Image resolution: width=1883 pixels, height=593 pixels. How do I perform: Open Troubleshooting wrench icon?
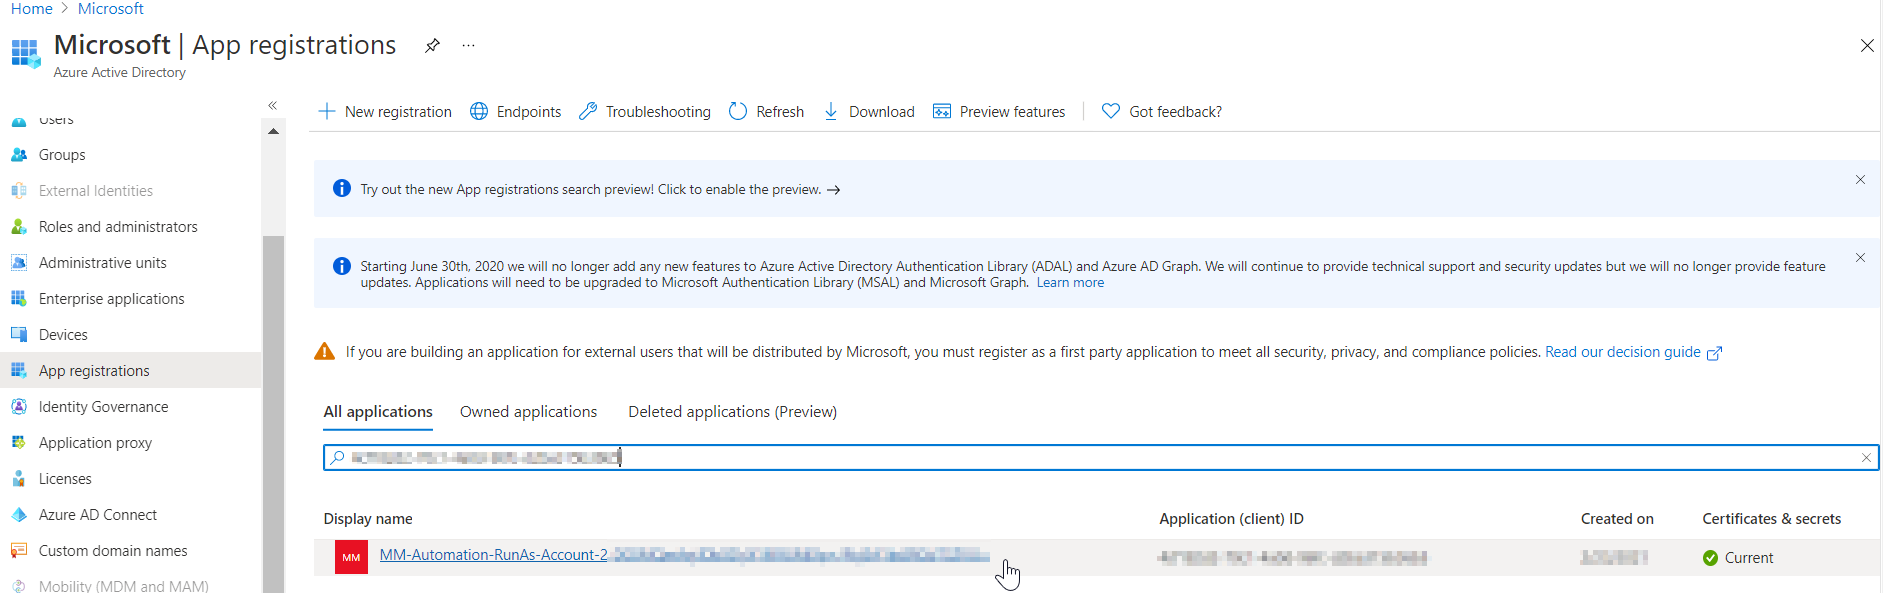(x=588, y=111)
